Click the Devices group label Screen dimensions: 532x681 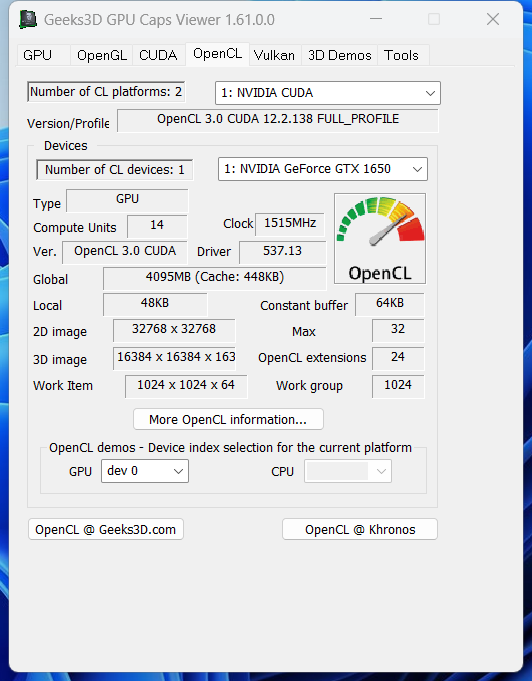[66, 145]
